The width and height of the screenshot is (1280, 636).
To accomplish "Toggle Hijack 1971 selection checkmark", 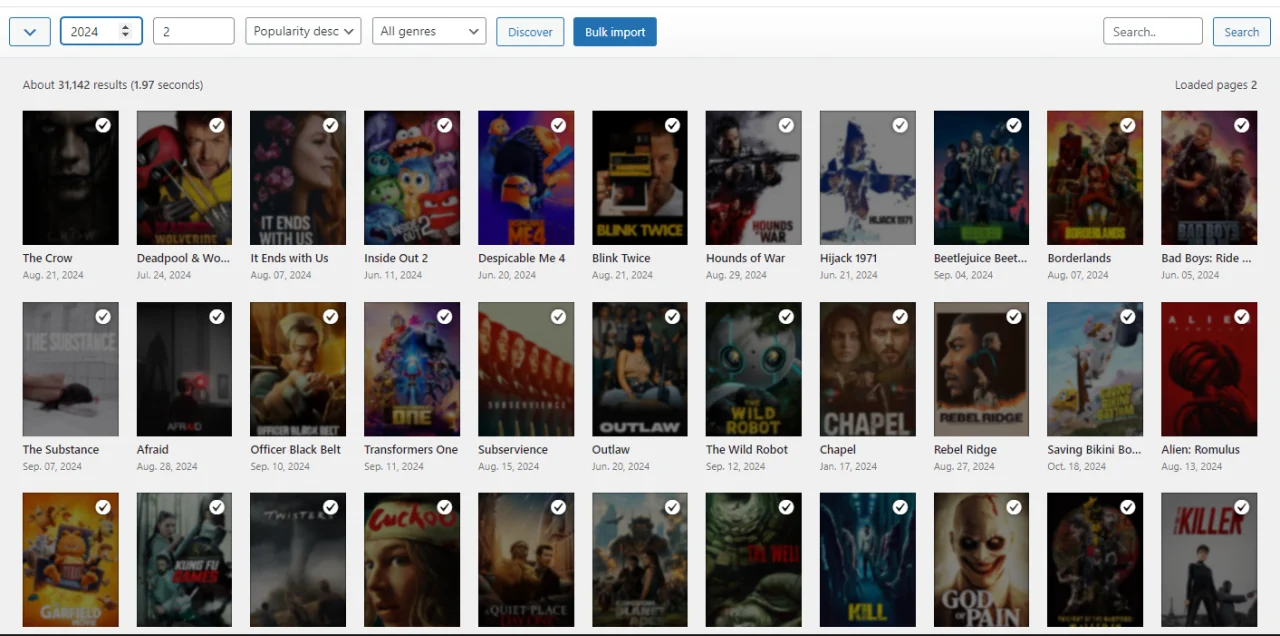I will click(901, 125).
